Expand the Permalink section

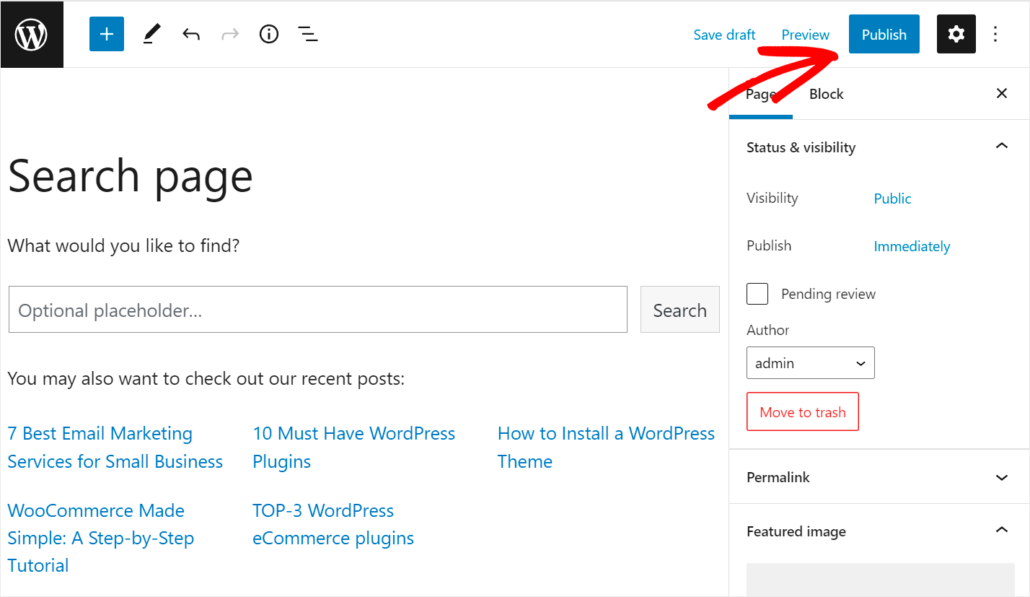tap(1001, 477)
